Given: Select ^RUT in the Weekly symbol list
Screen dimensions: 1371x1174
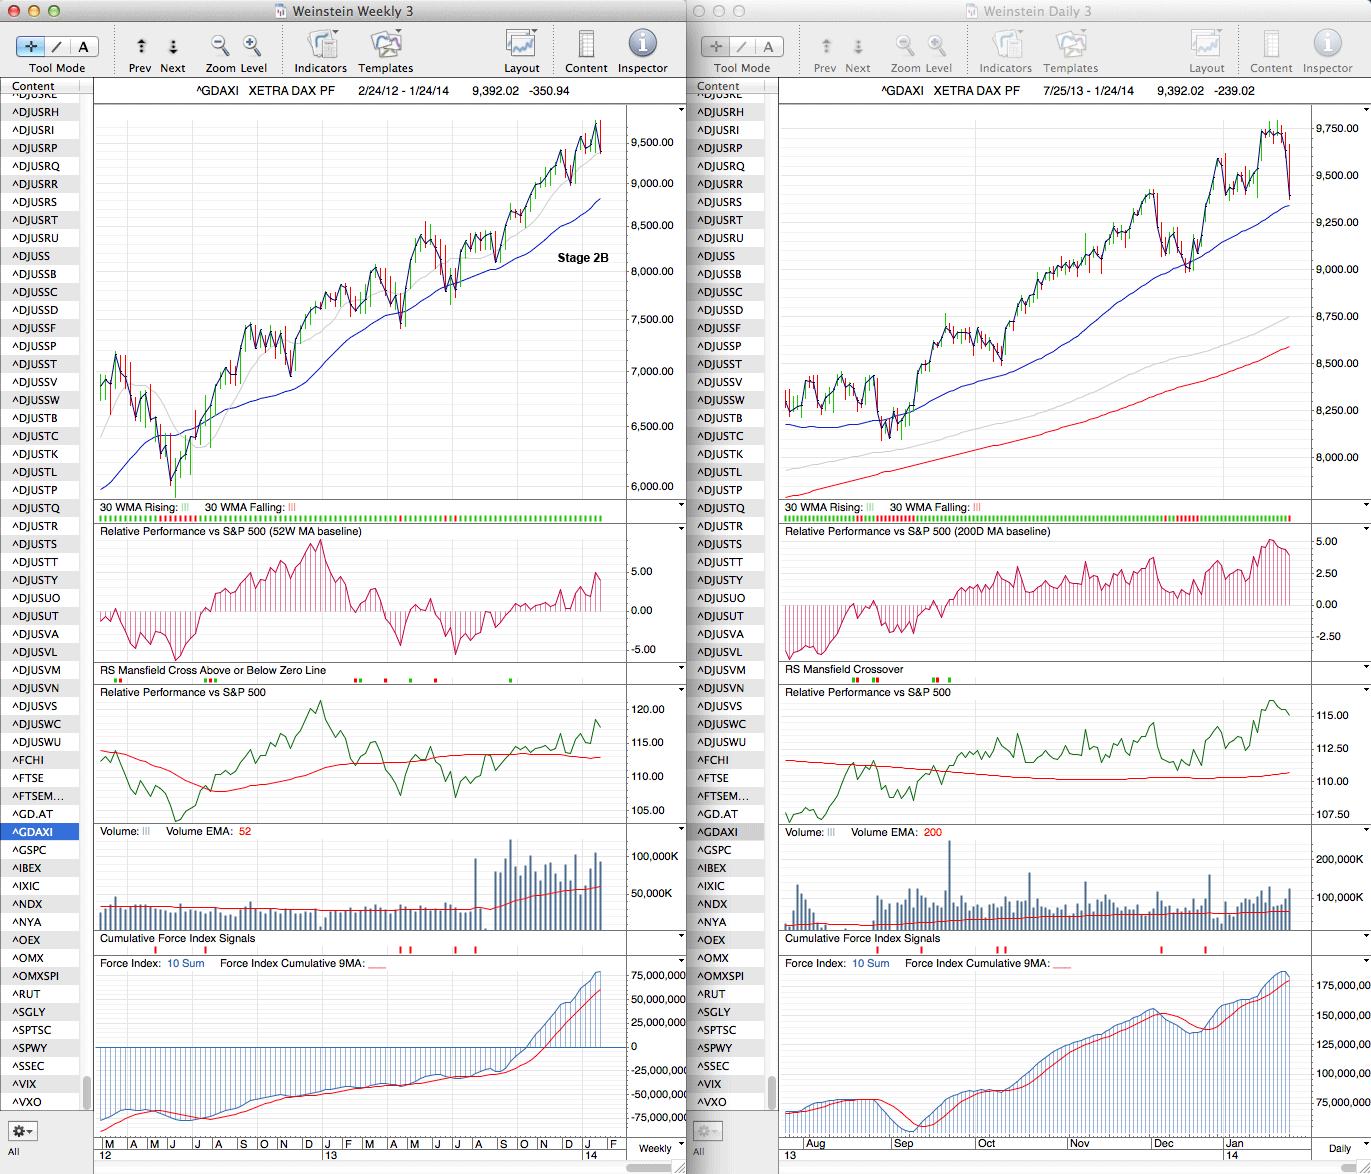Looking at the screenshot, I should 40,994.
